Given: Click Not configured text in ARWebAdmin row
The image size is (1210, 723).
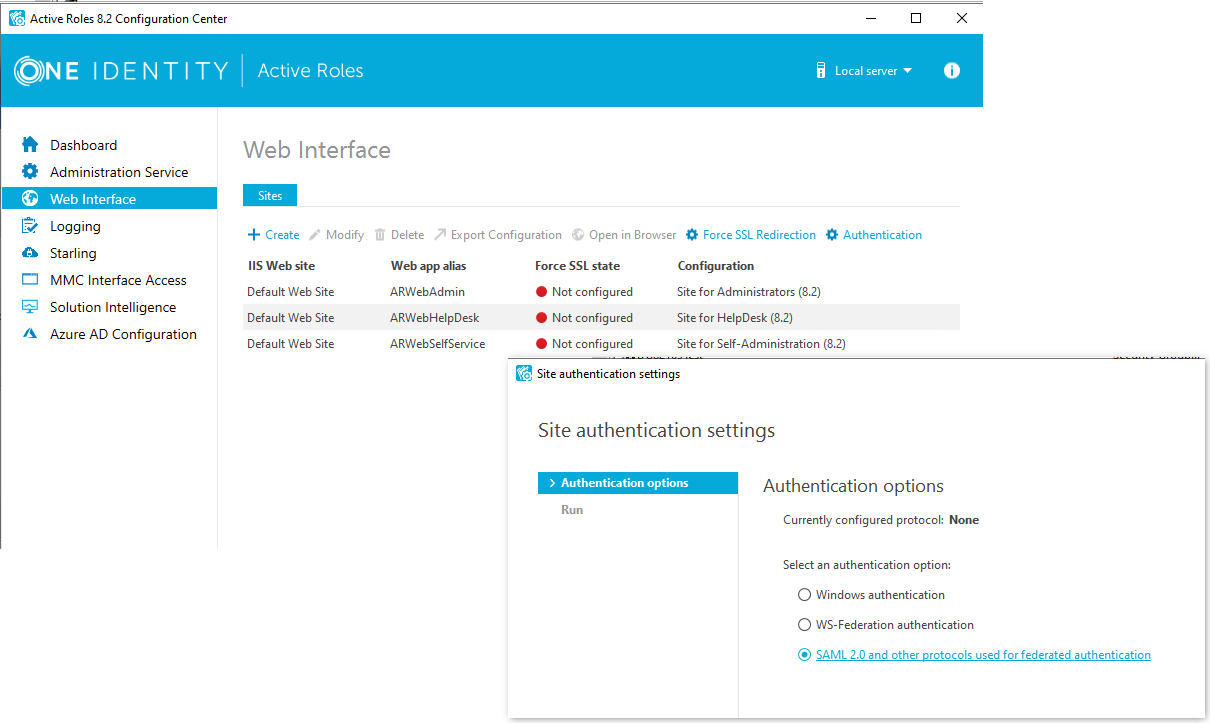Looking at the screenshot, I should tap(592, 292).
